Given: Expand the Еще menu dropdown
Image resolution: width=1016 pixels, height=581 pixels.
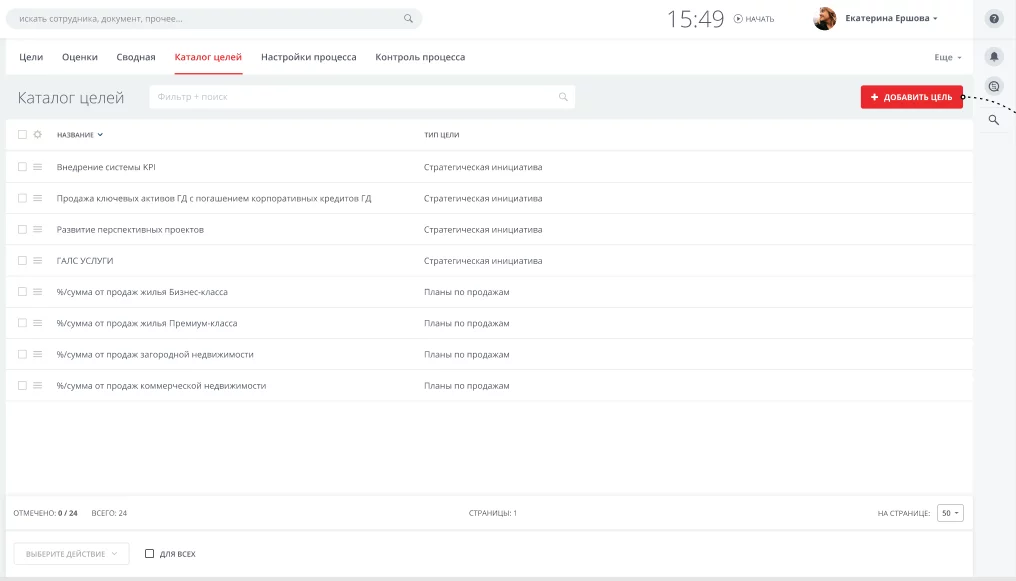Looking at the screenshot, I should 948,58.
